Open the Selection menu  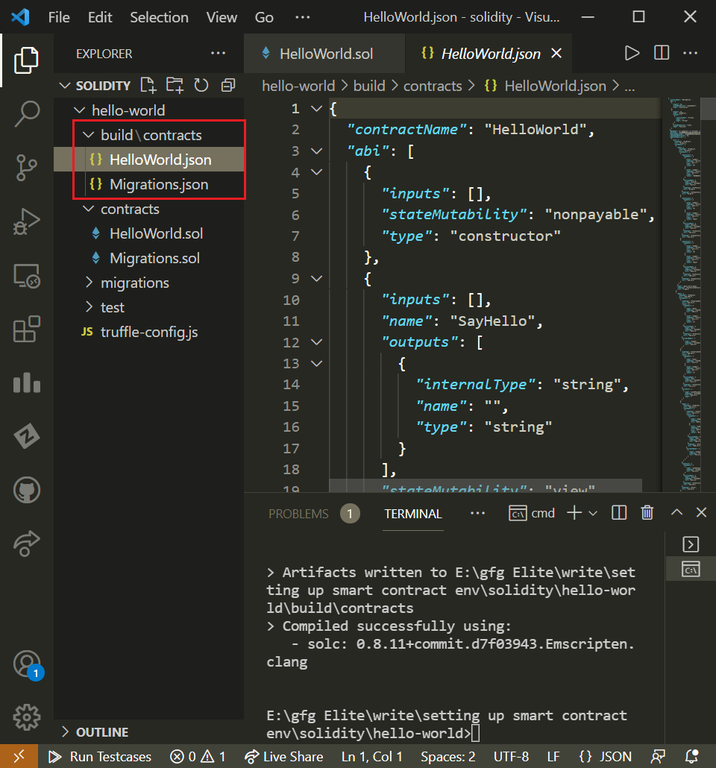pos(159,17)
